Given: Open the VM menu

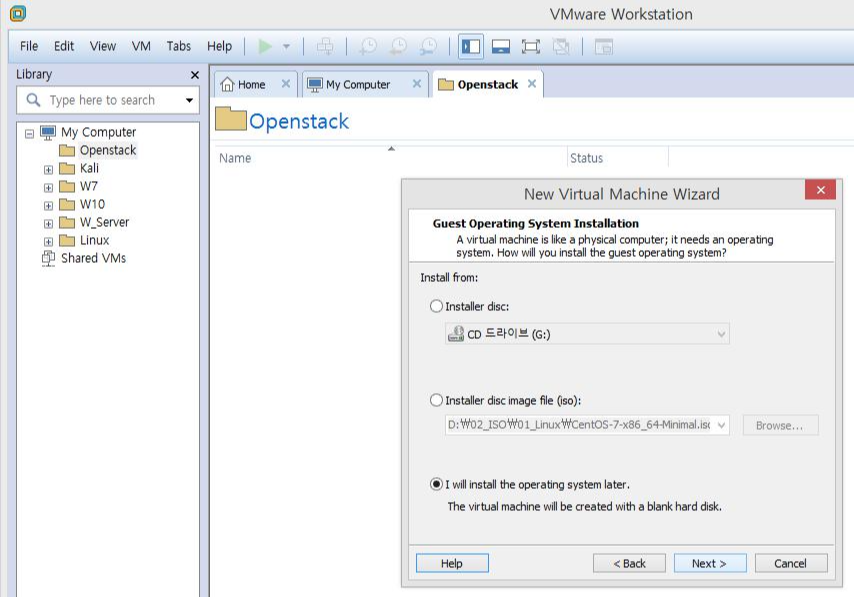Looking at the screenshot, I should tap(141, 46).
